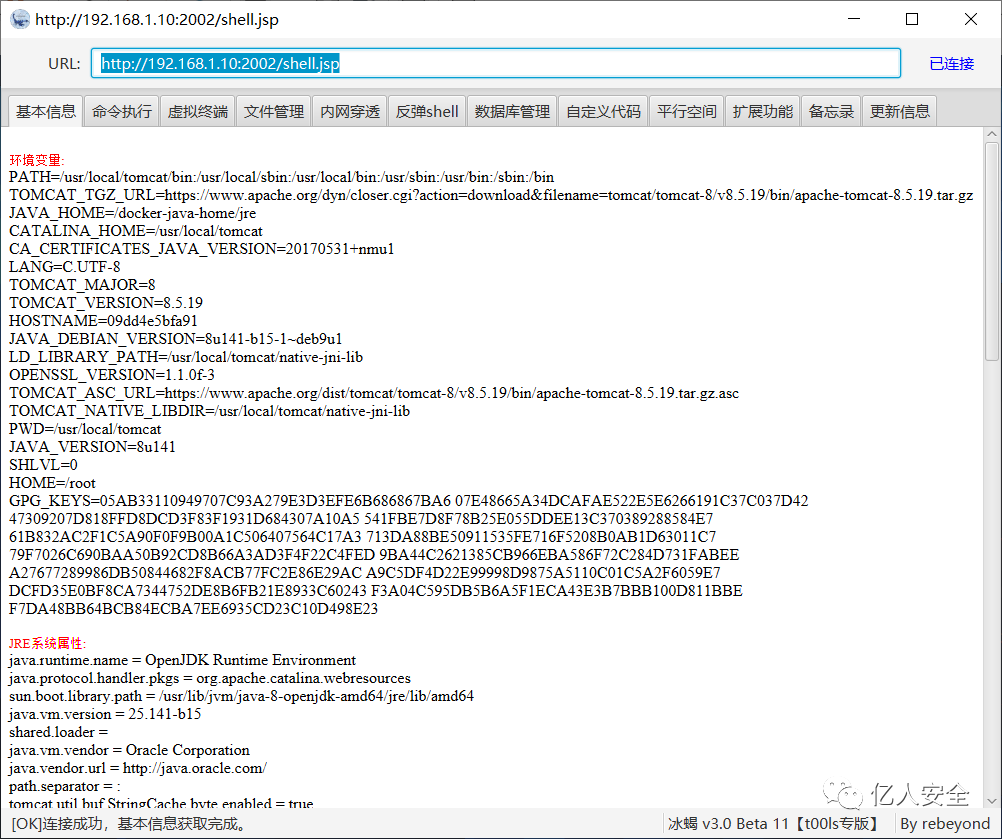Click the LANG=C.UTF-8 line
This screenshot has height=839, width=1002.
(x=65, y=266)
